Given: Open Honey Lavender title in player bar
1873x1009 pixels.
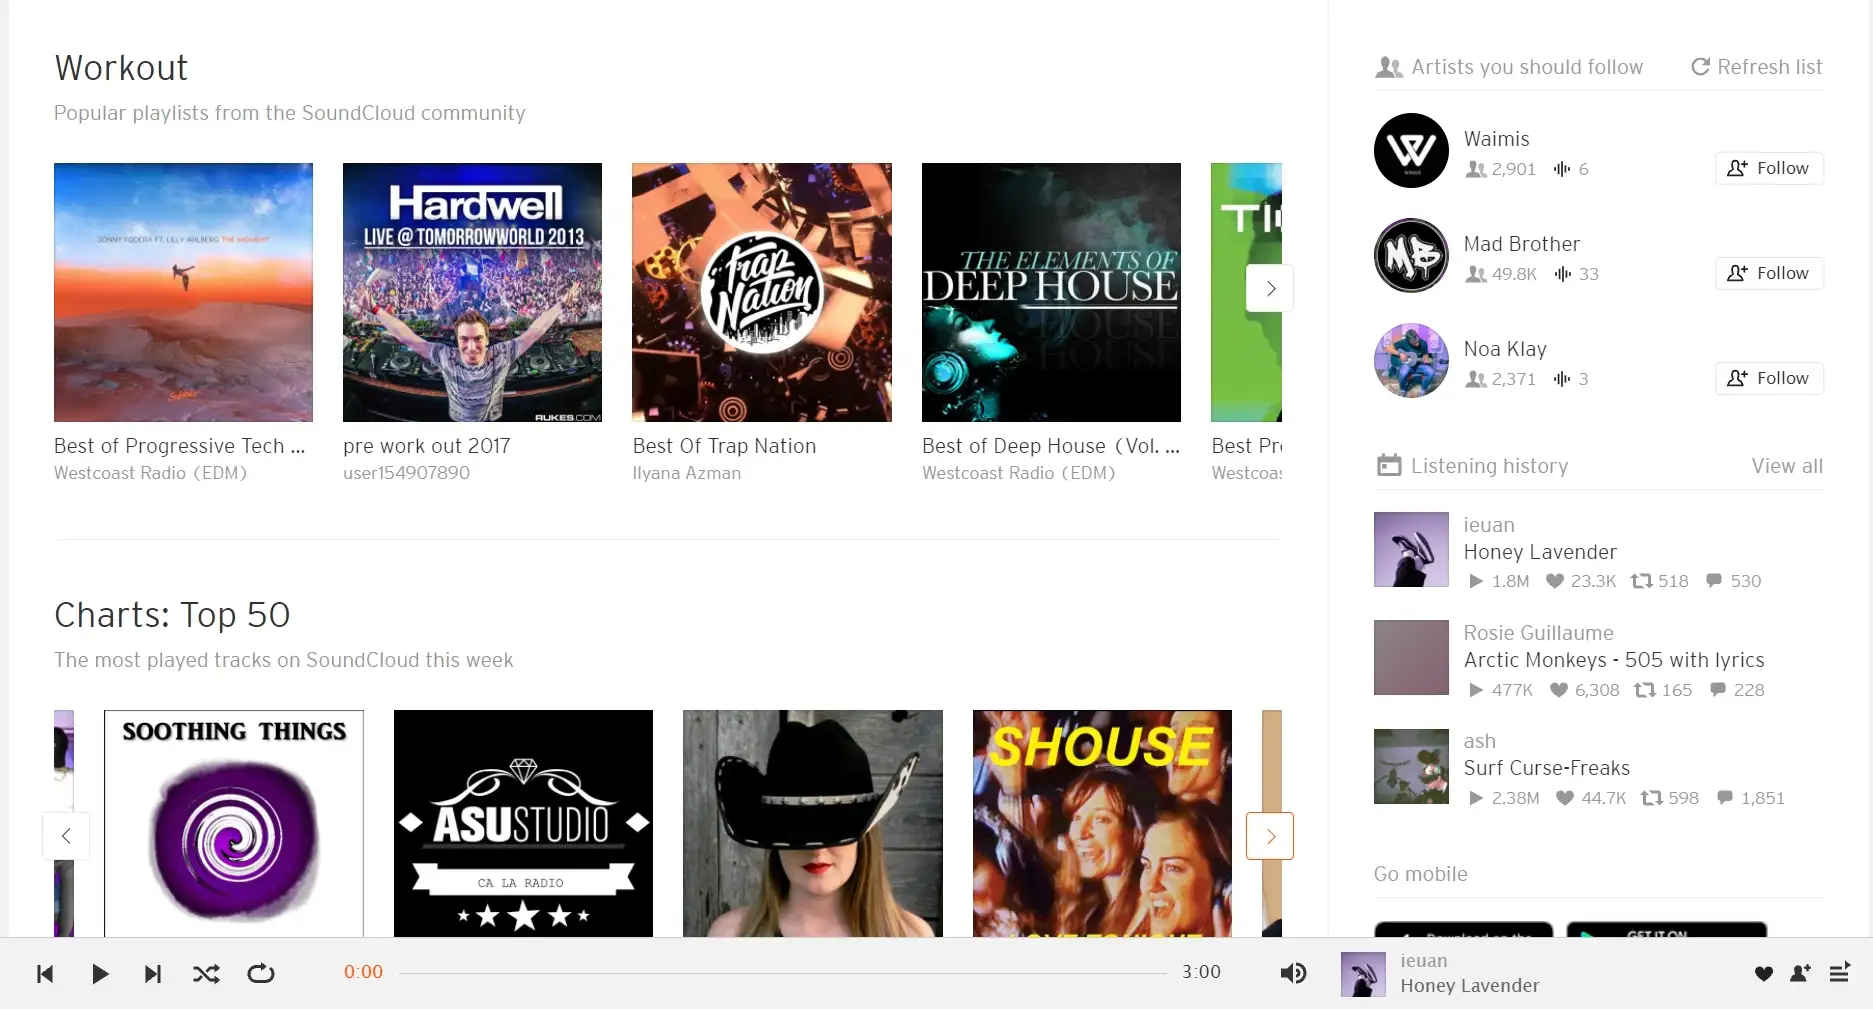Looking at the screenshot, I should click(x=1470, y=986).
